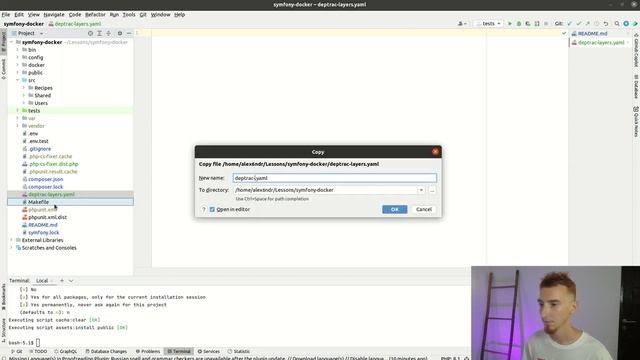Screen dimensions: 640x360
Task: Open the tests run configuration dropdown
Action: point(488,24)
